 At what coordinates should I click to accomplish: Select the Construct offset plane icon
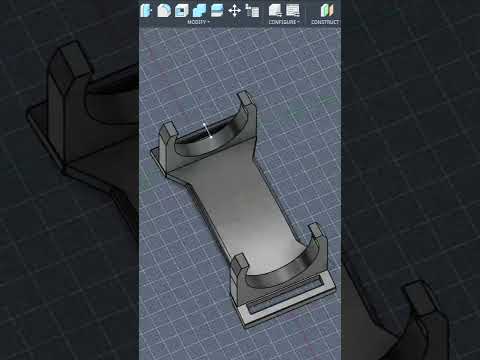tap(327, 10)
